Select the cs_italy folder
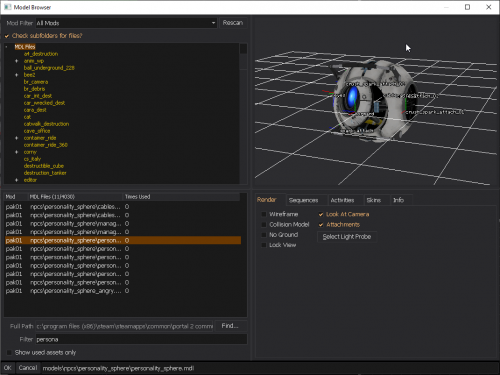The width and height of the screenshot is (500, 375). [x=32, y=159]
